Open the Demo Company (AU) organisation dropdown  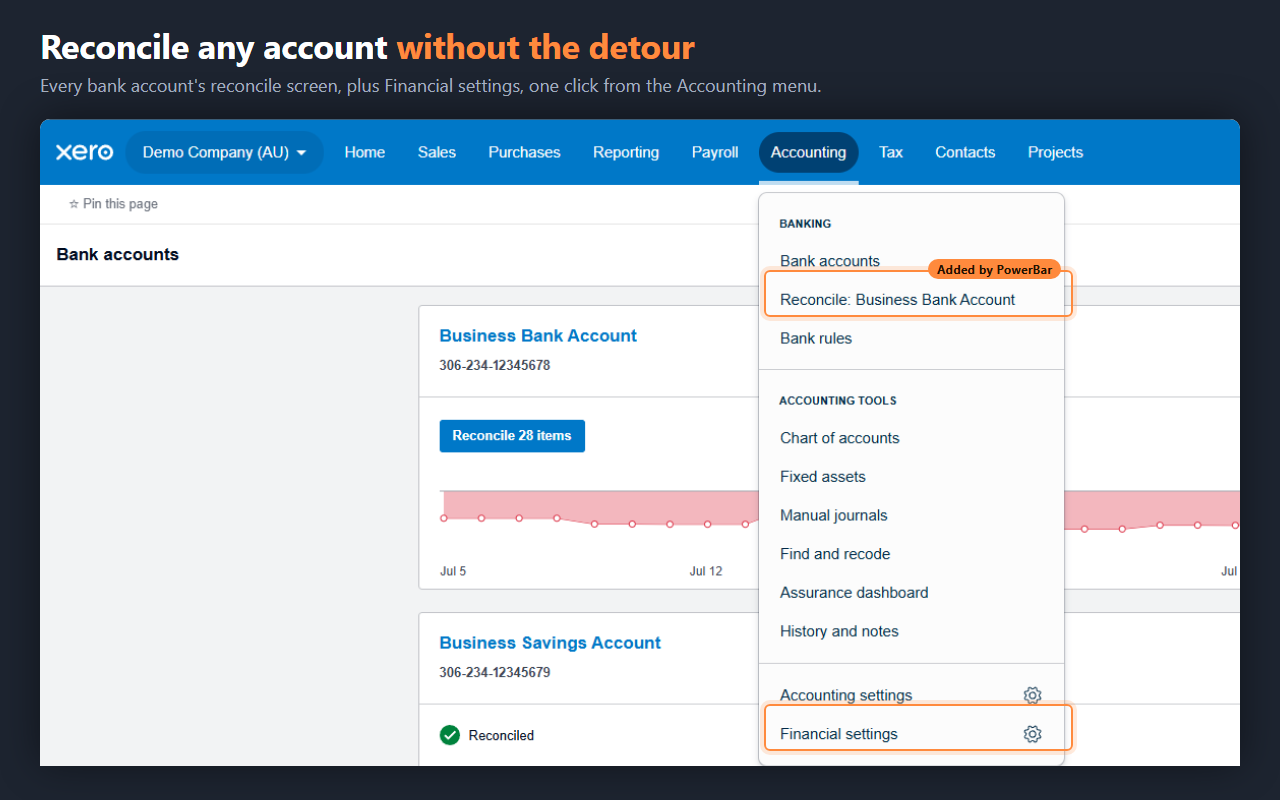point(224,152)
